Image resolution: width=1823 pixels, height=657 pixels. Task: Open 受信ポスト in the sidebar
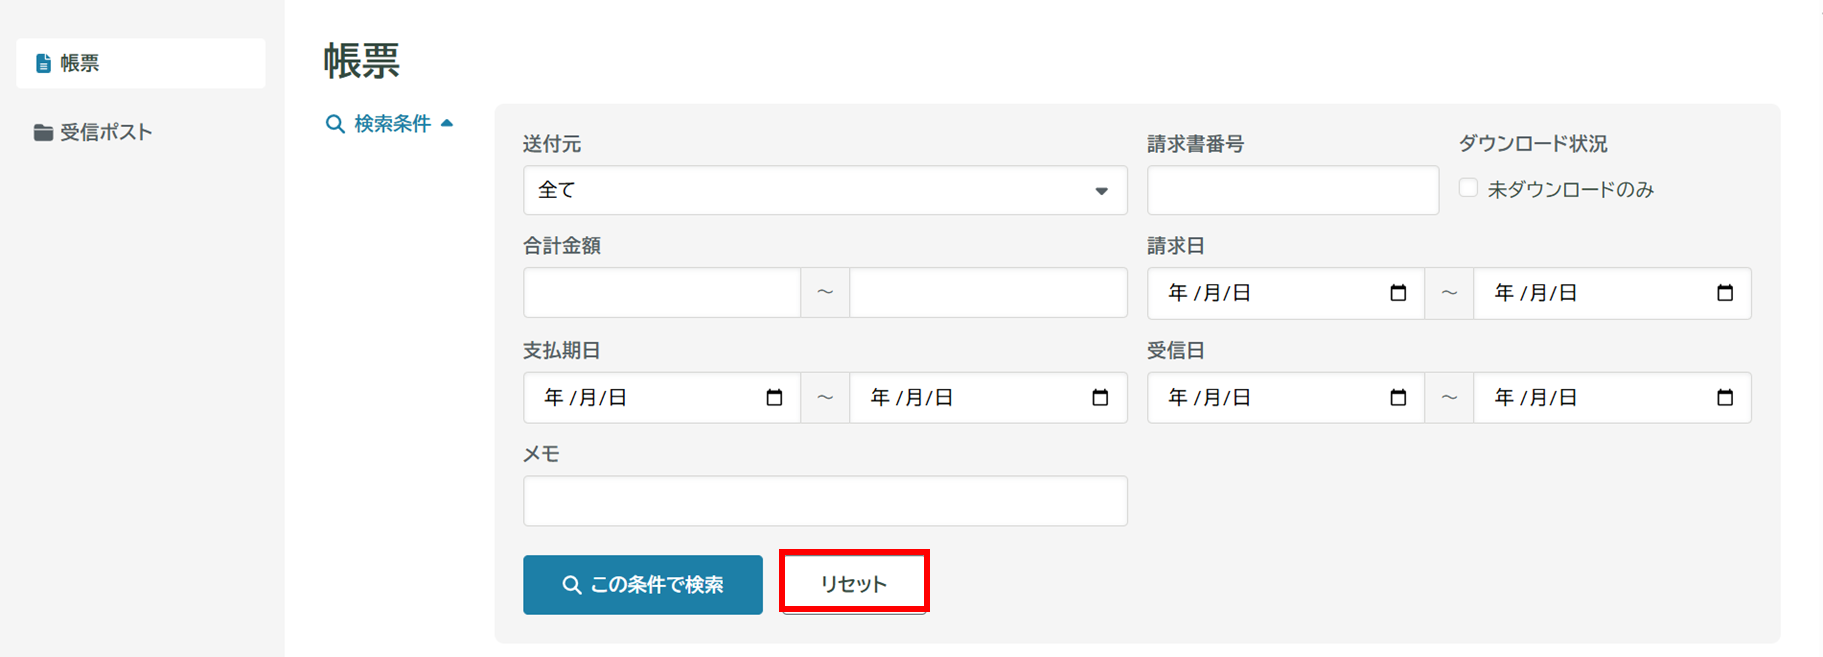point(105,132)
